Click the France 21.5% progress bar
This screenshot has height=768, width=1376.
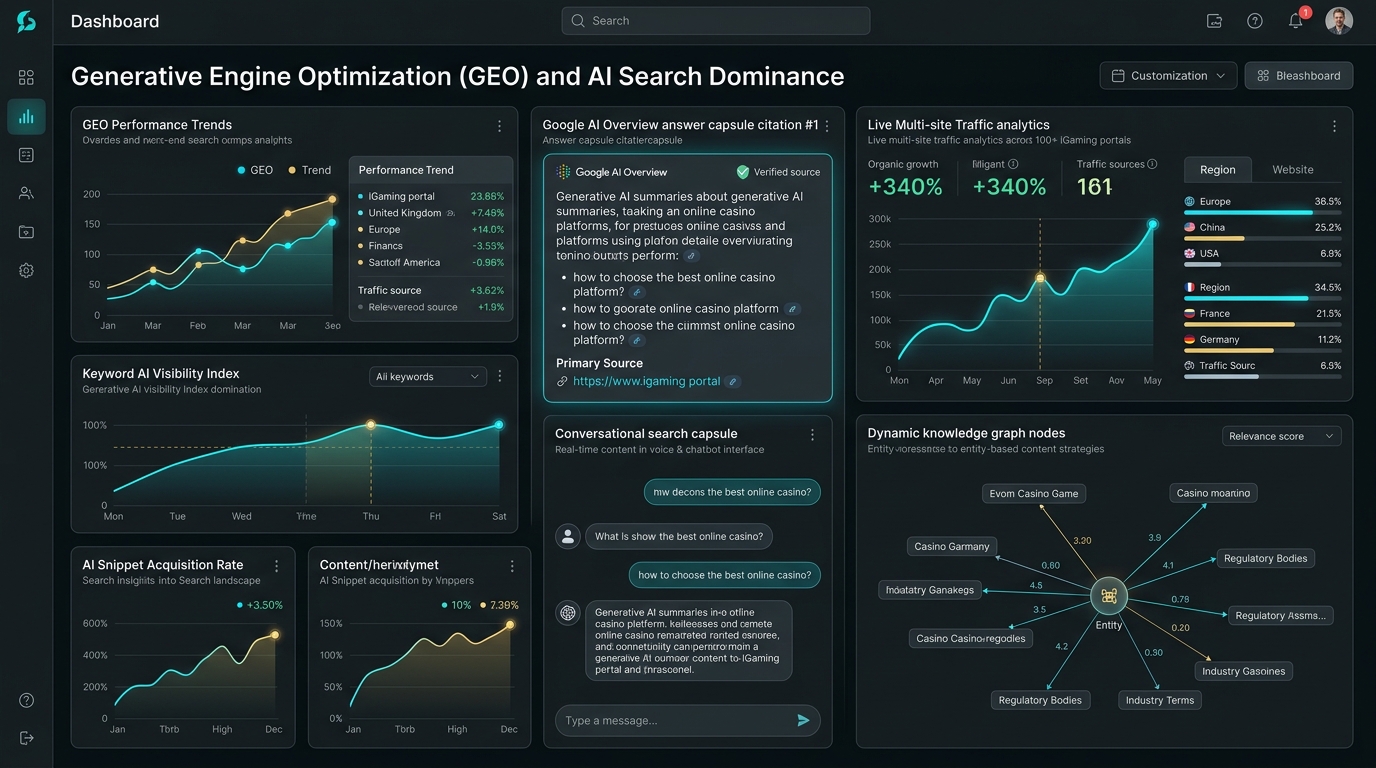[1263, 325]
